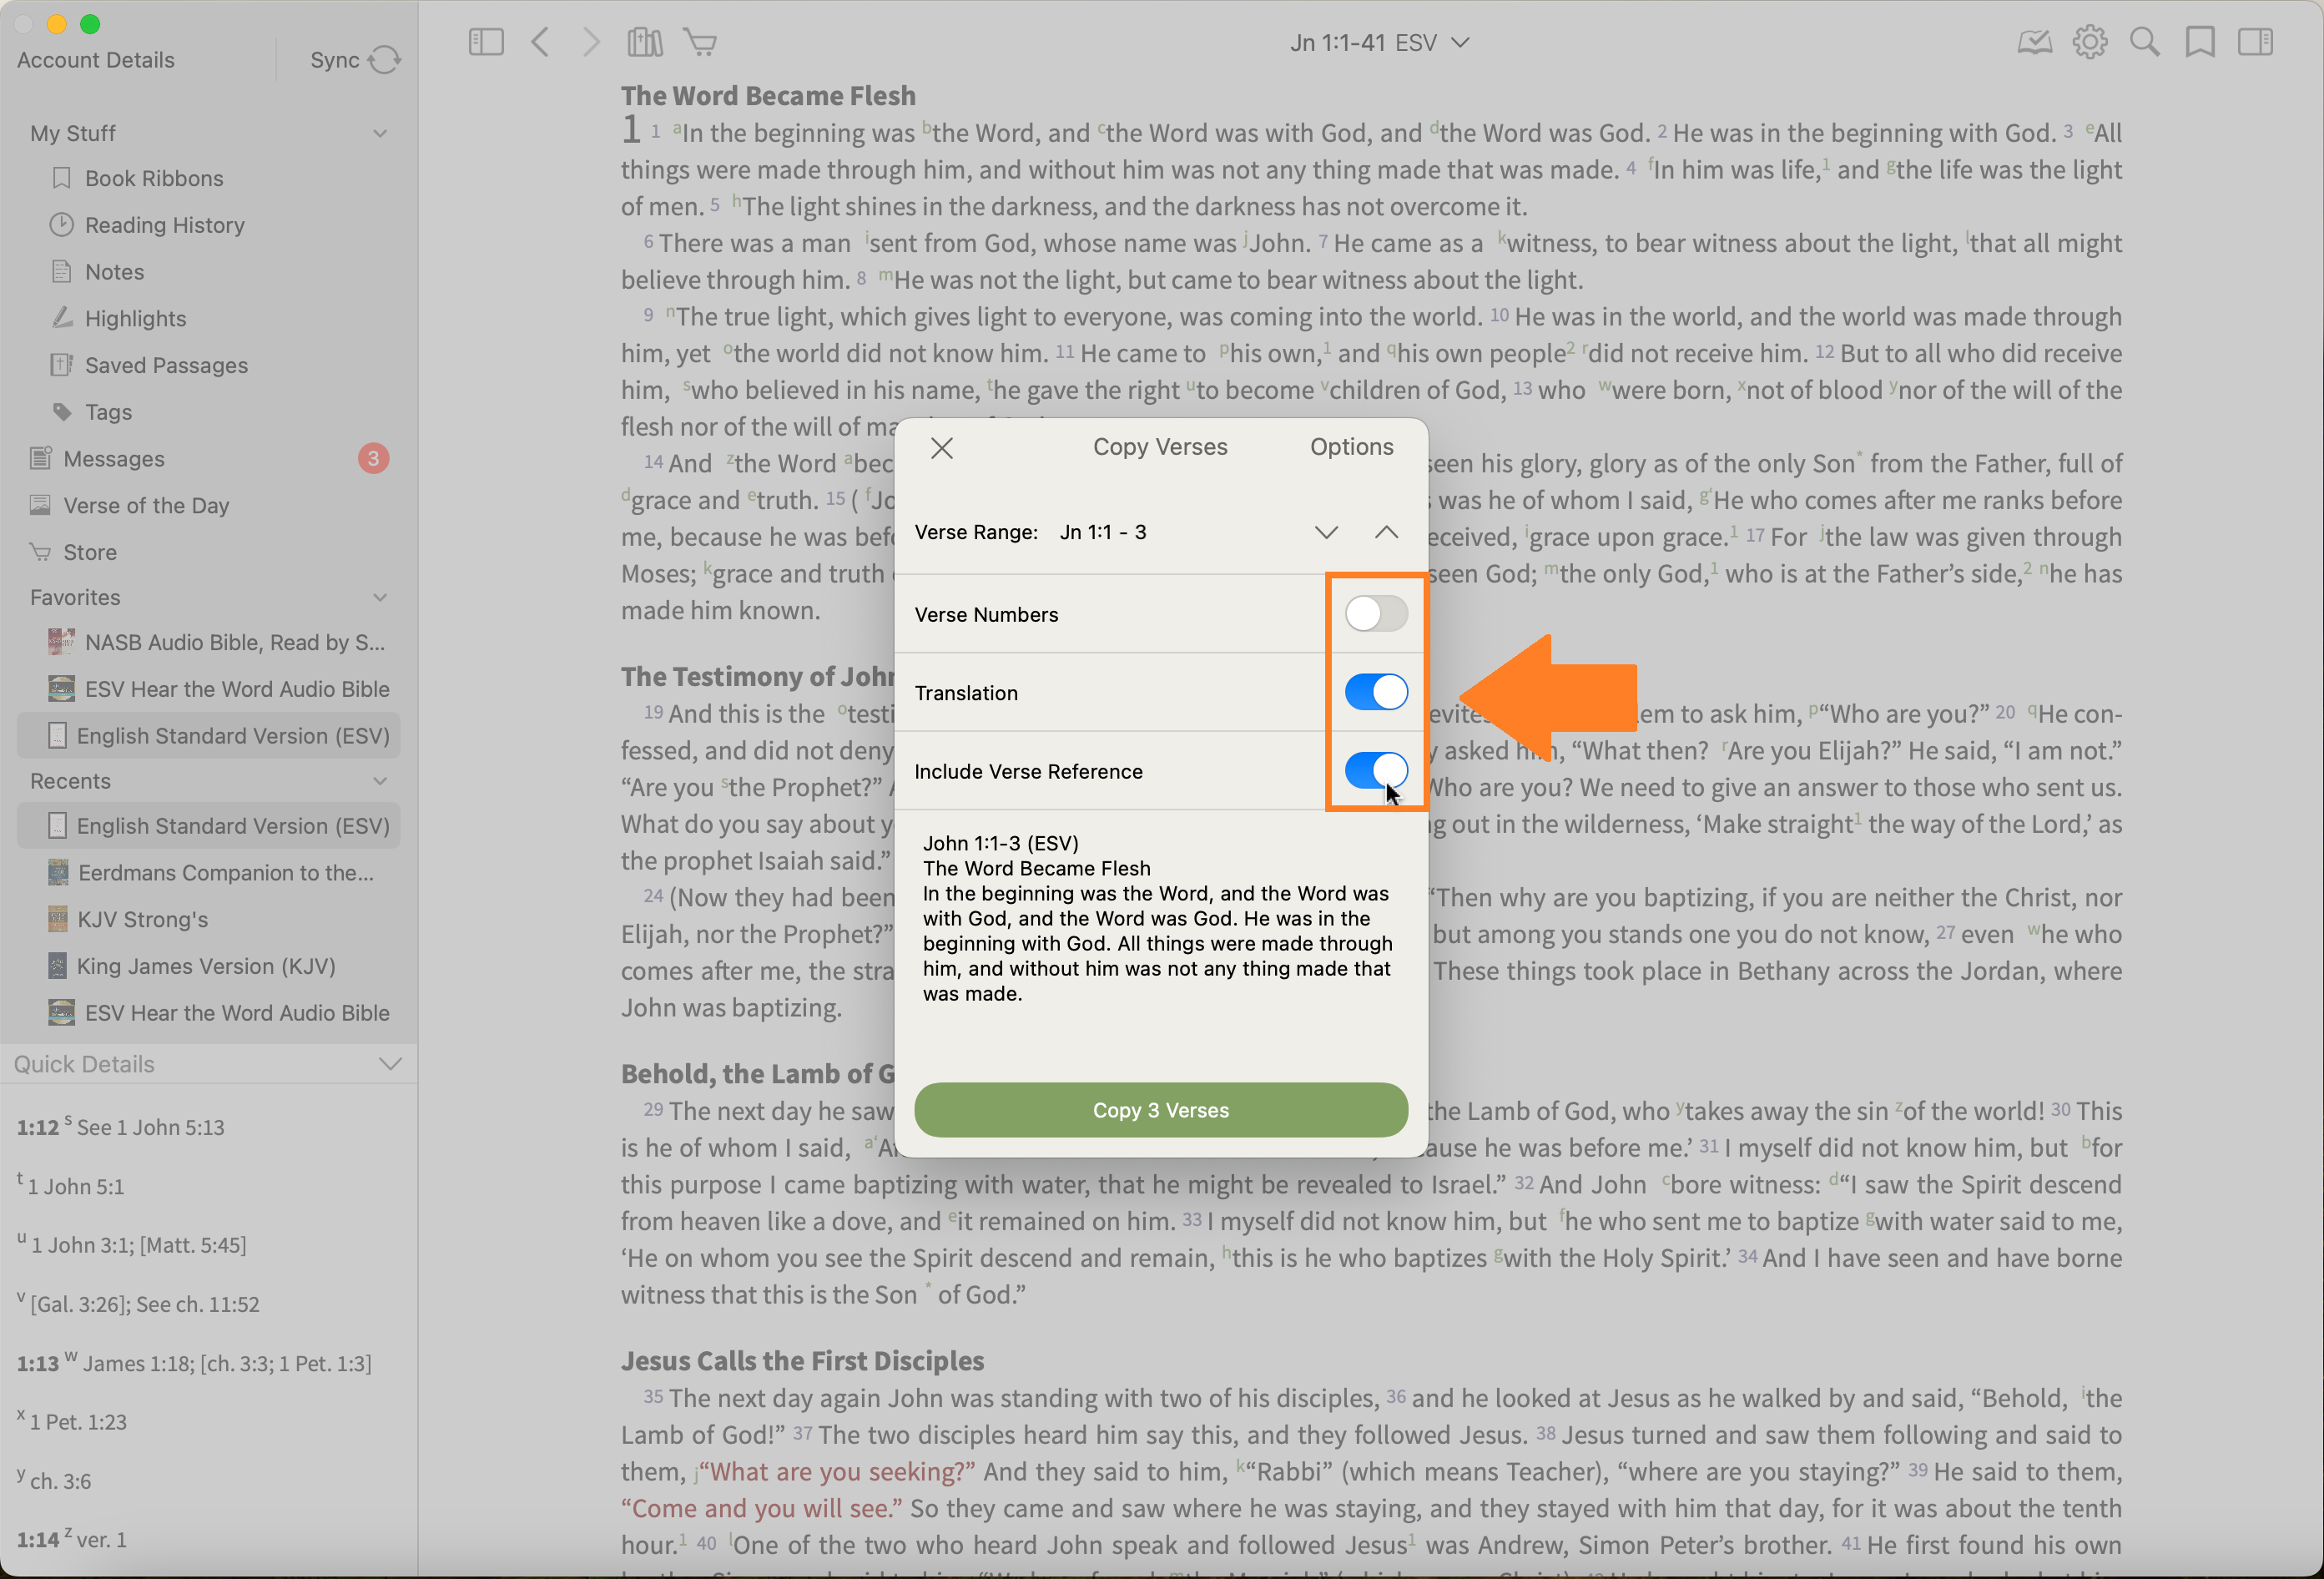The width and height of the screenshot is (2324, 1579).
Task: Open settings gear icon
Action: click(2089, 42)
